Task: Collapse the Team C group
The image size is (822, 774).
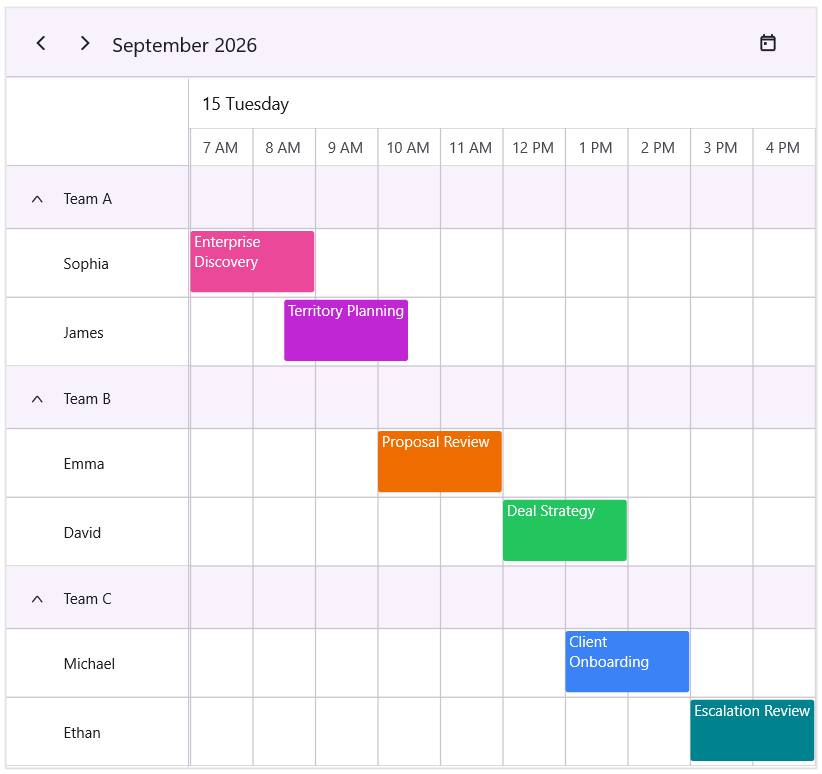Action: [37, 599]
